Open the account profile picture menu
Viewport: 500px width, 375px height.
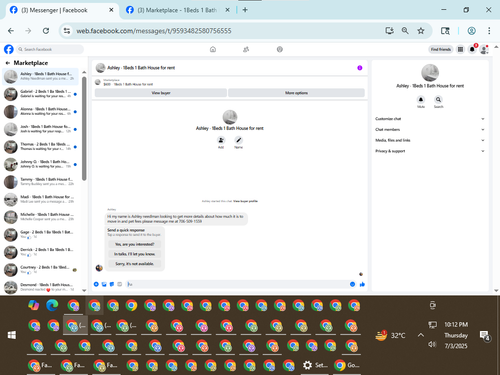pyautogui.click(x=484, y=50)
